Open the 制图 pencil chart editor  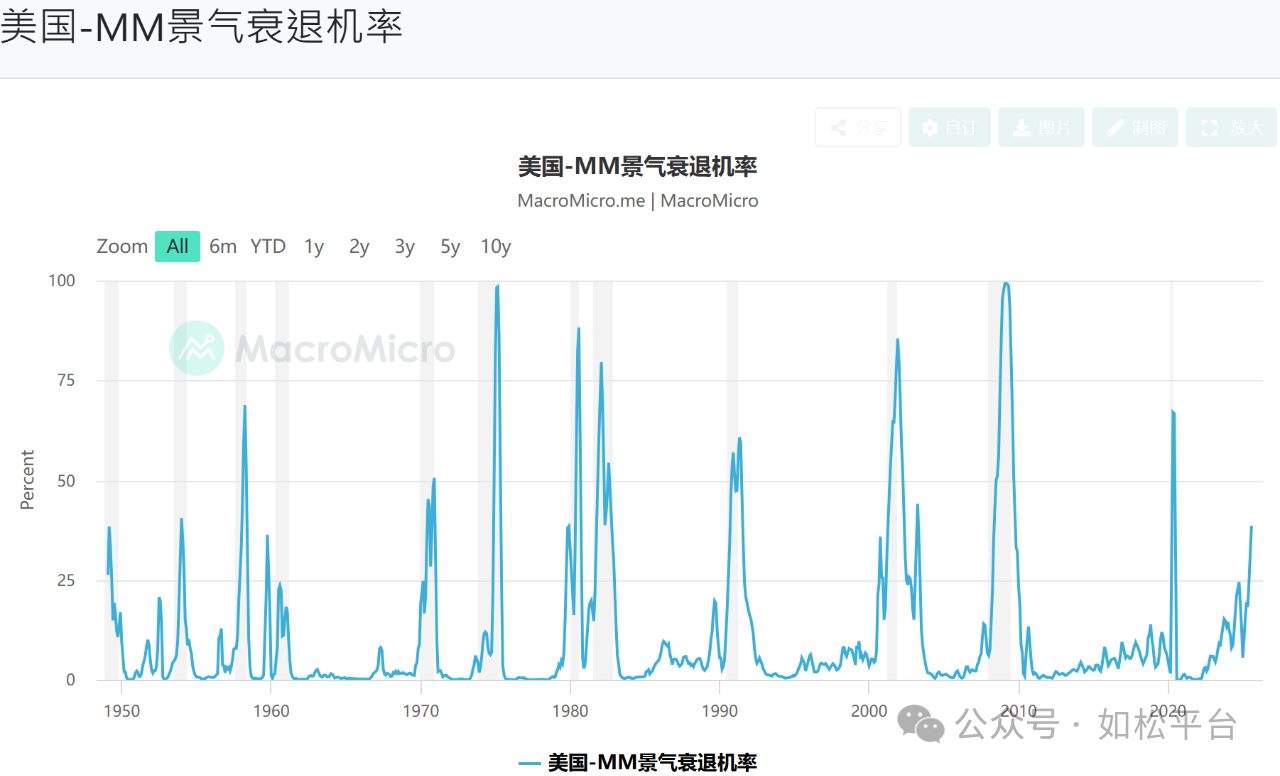point(1135,127)
